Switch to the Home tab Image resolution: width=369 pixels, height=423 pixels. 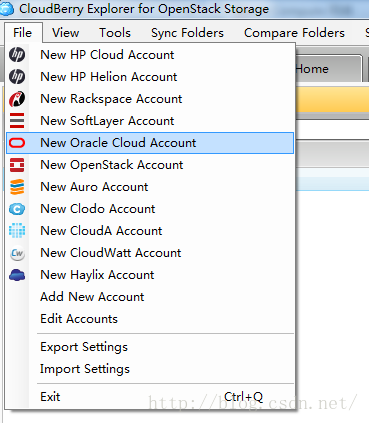tap(328, 69)
